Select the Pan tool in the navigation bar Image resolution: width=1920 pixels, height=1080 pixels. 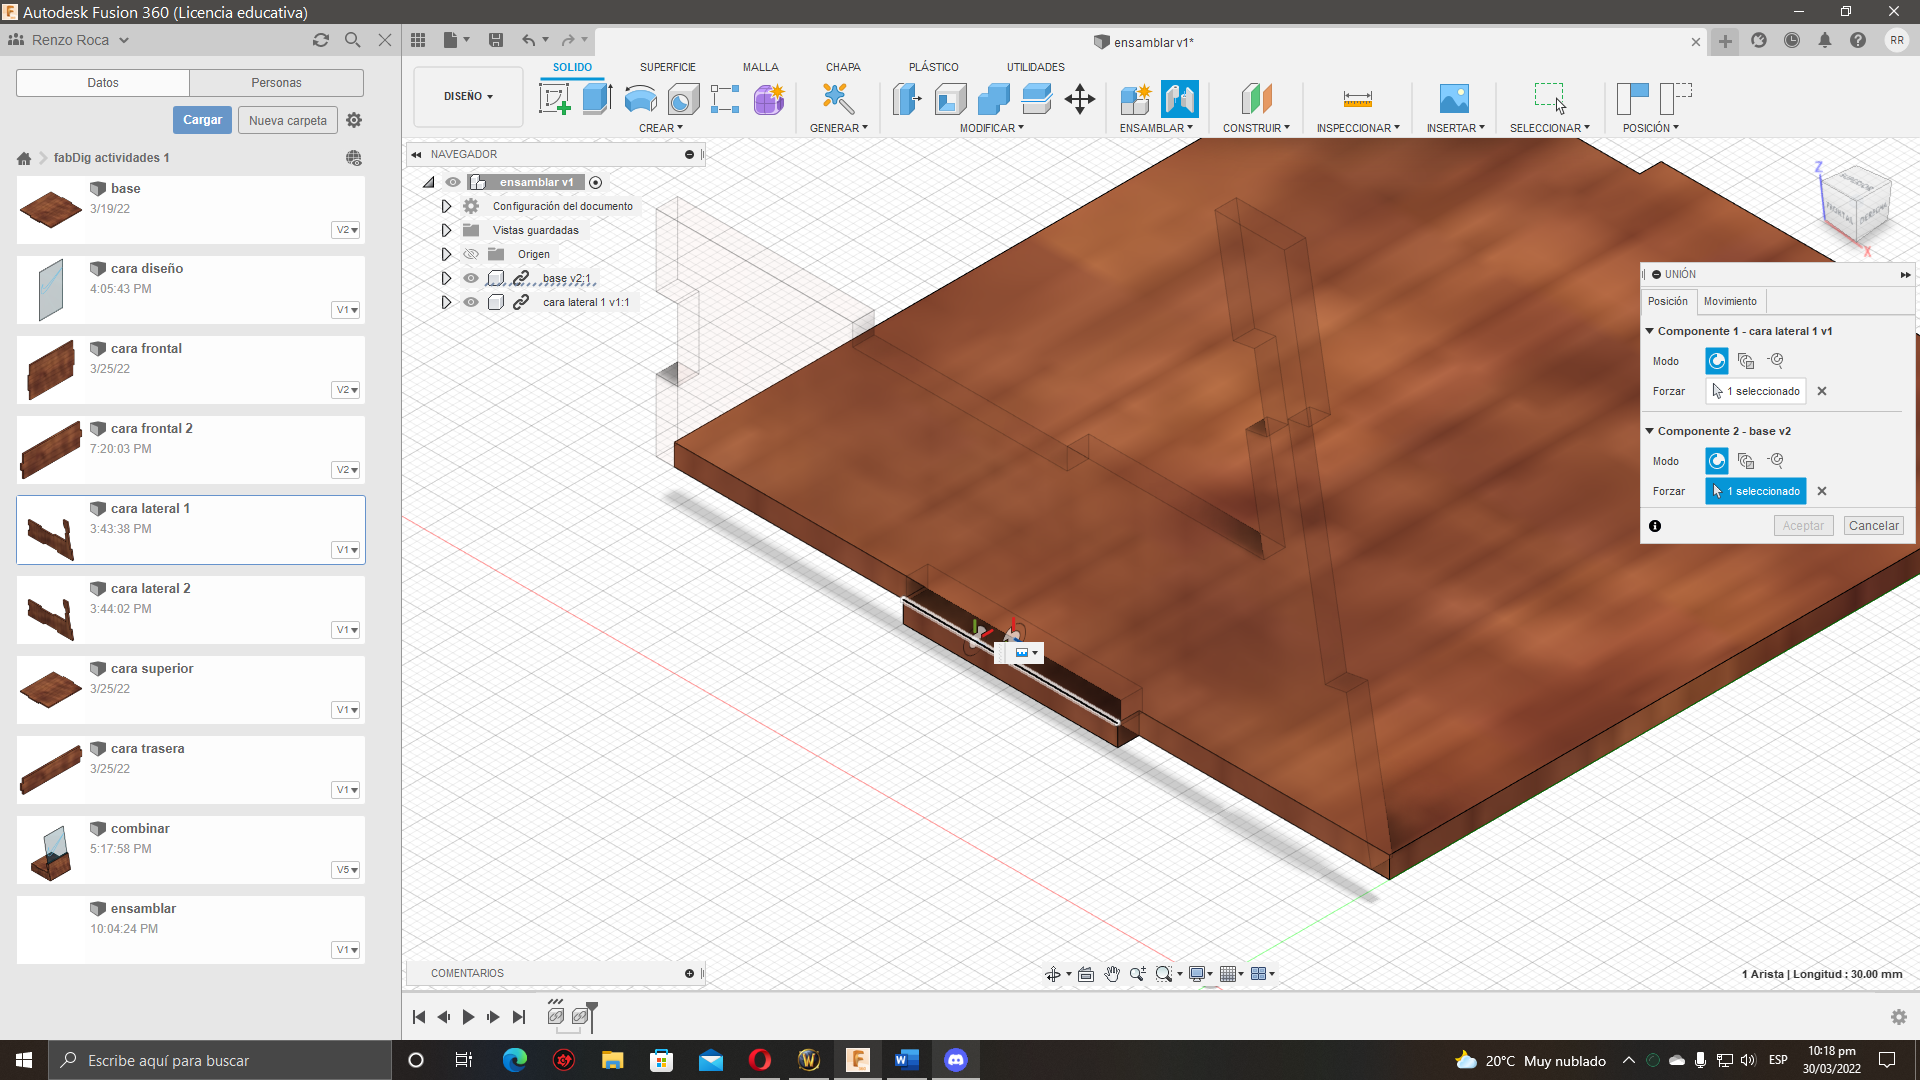(1112, 973)
